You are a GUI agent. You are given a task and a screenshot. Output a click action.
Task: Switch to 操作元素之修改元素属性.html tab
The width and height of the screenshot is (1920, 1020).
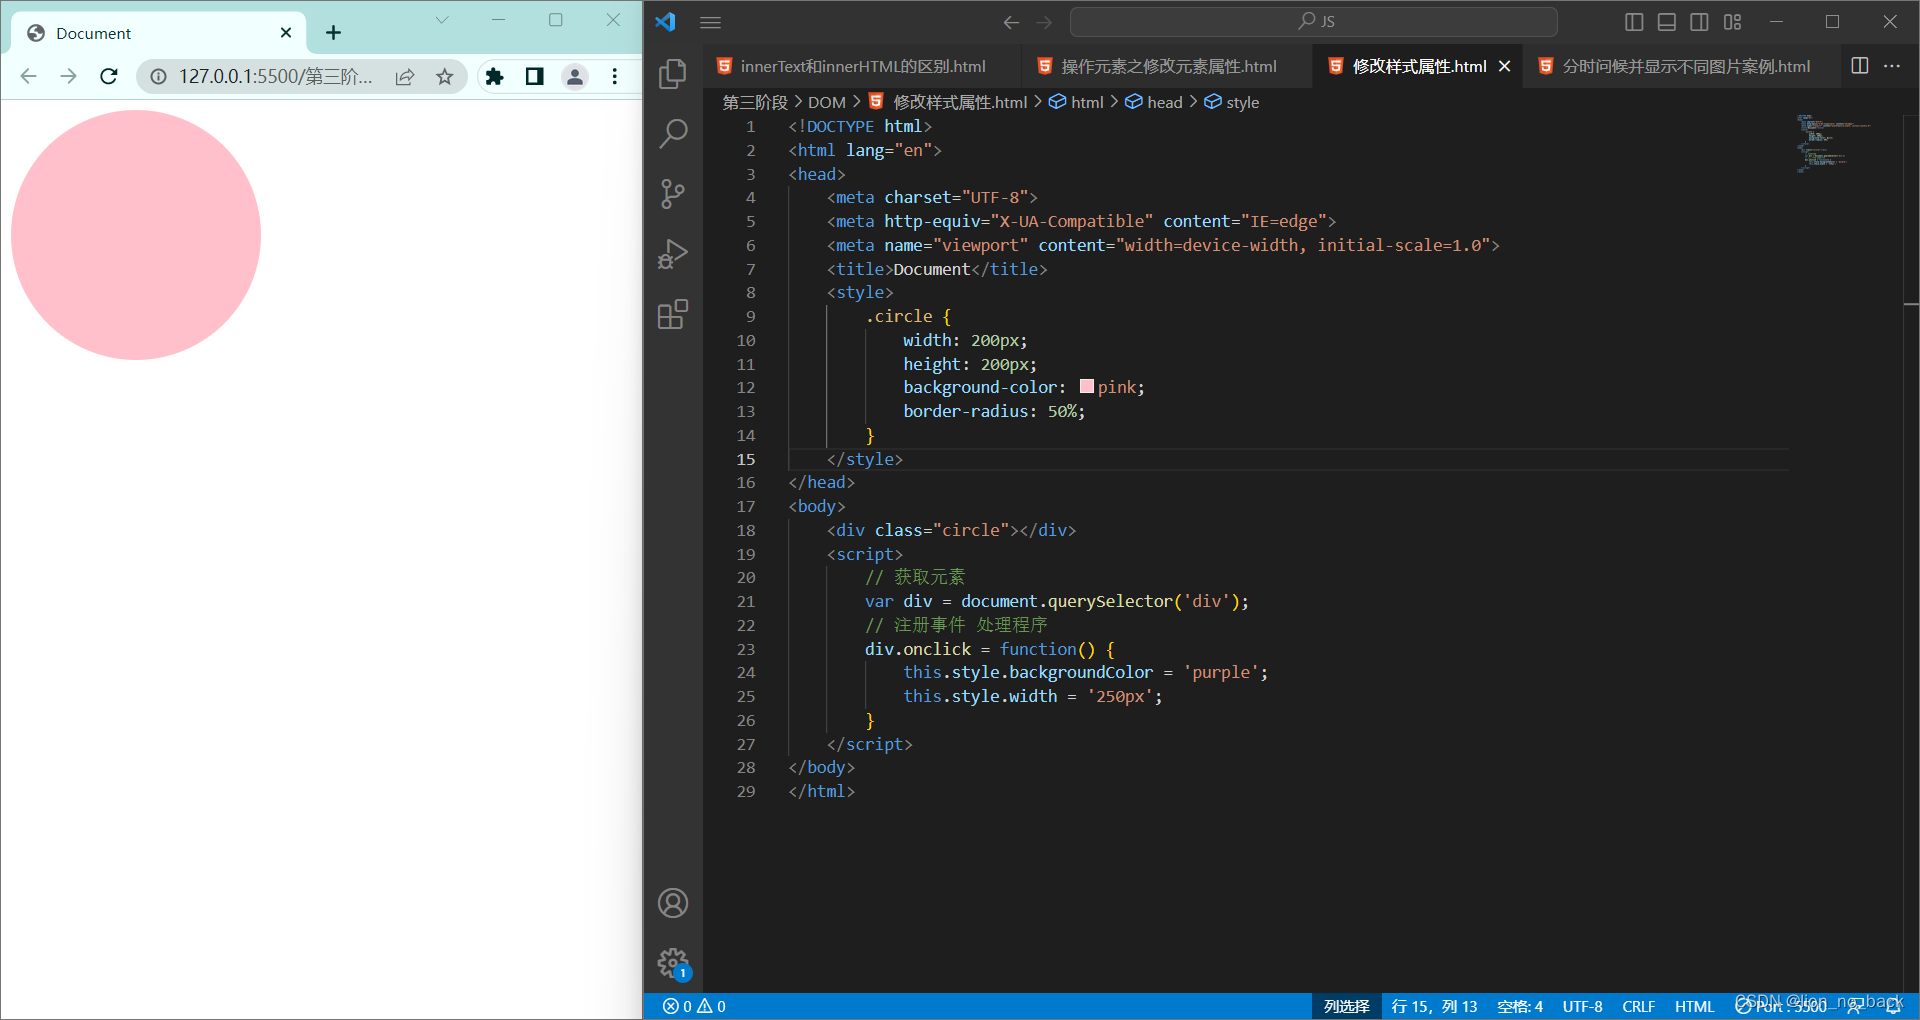[x=1168, y=66]
